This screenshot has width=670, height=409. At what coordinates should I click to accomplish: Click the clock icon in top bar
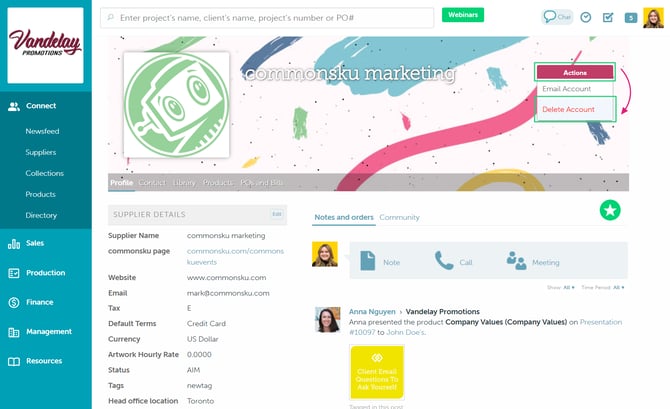pyautogui.click(x=586, y=18)
